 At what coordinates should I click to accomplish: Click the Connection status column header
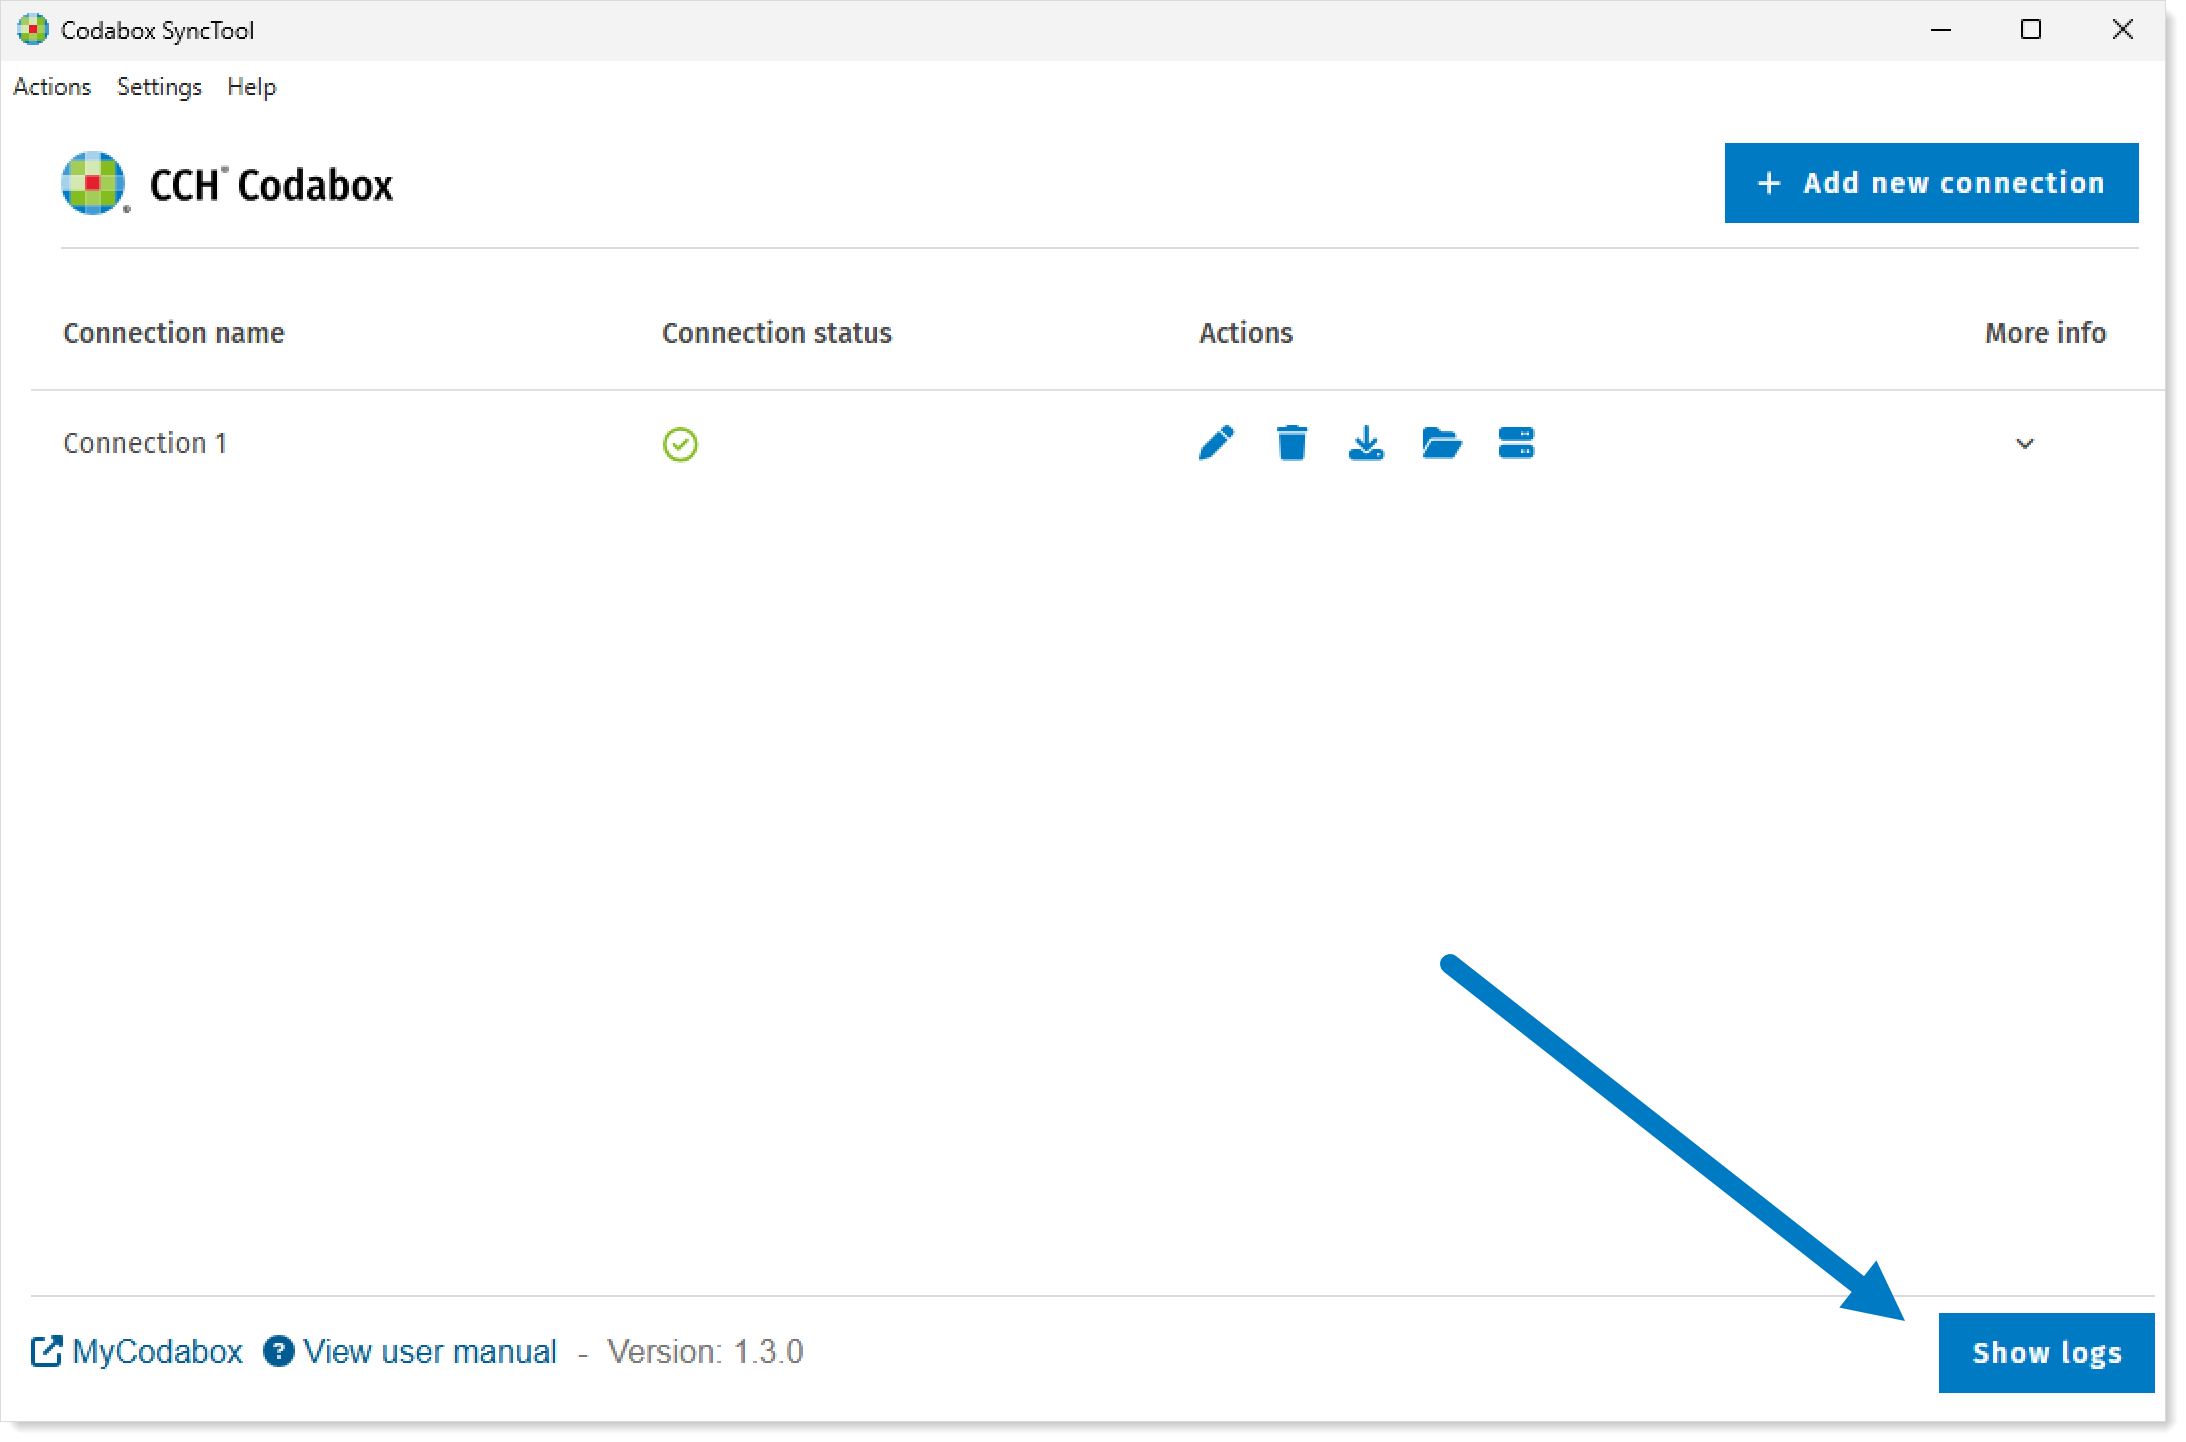point(777,333)
